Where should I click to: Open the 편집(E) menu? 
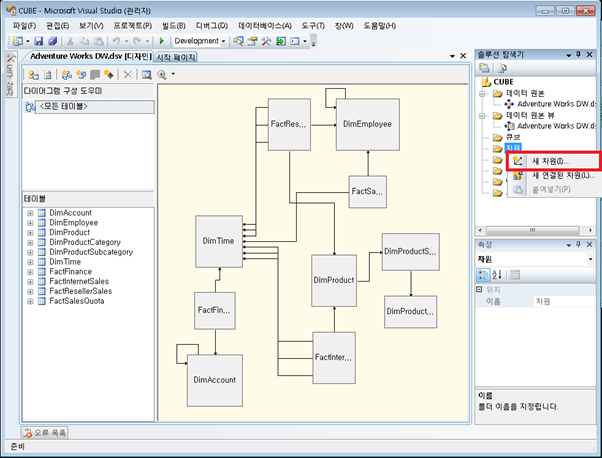pyautogui.click(x=58, y=26)
